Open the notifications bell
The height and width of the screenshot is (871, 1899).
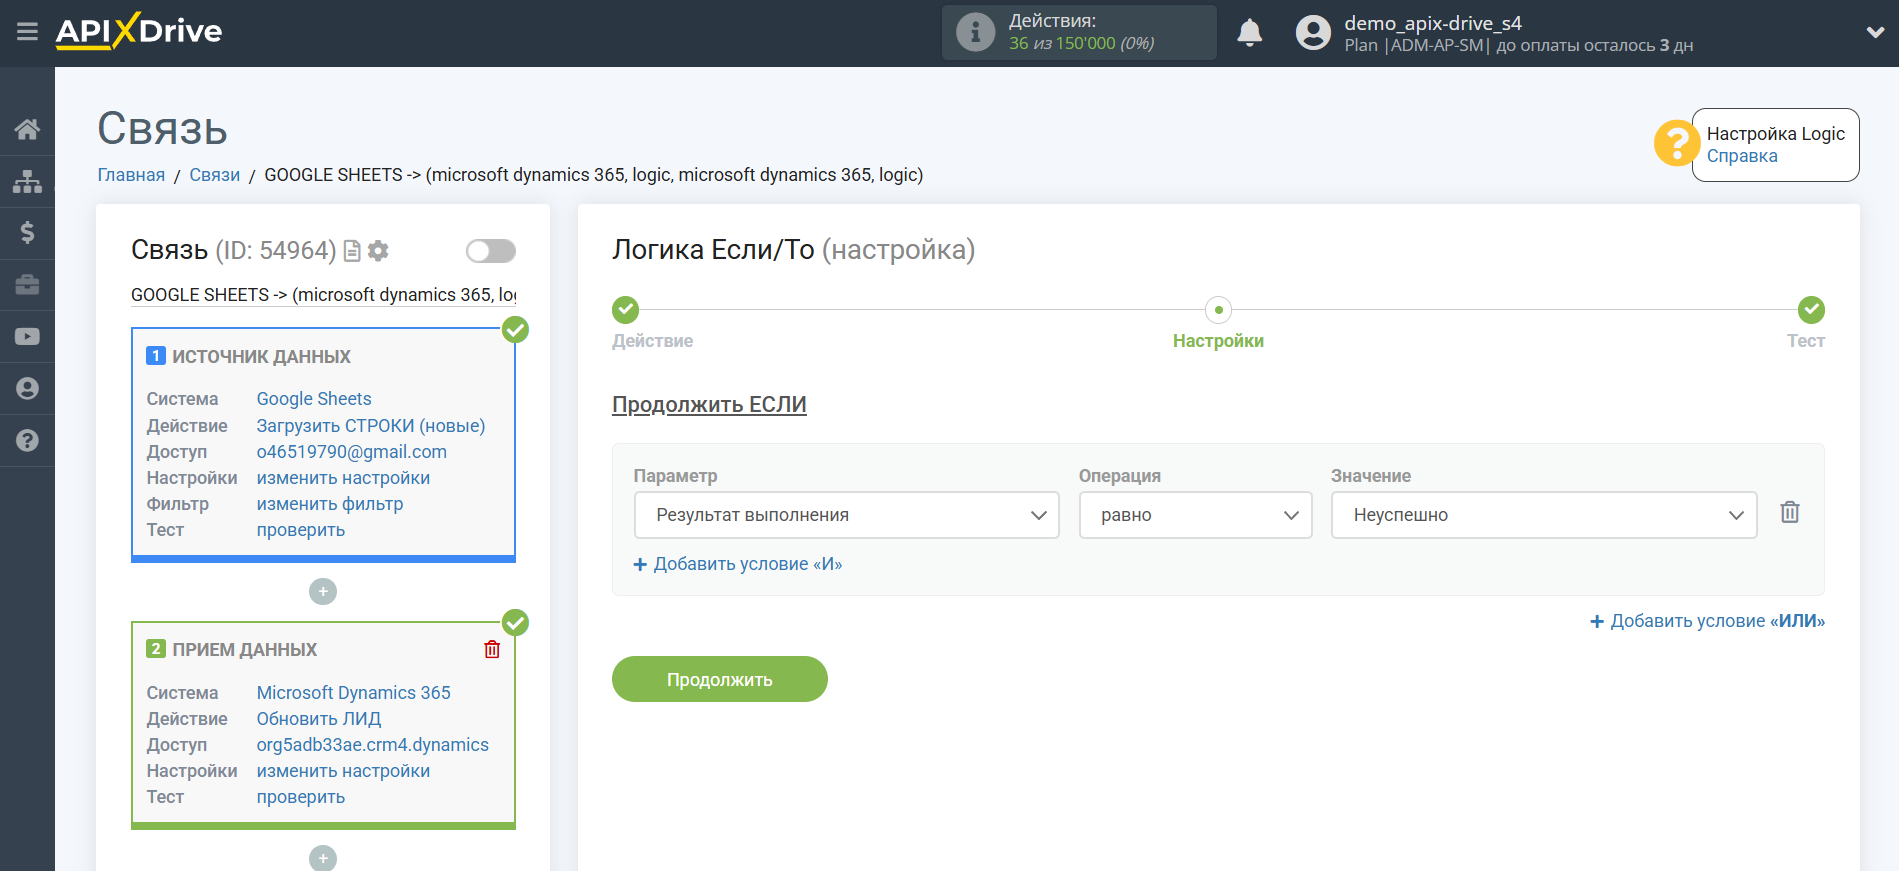(x=1249, y=32)
